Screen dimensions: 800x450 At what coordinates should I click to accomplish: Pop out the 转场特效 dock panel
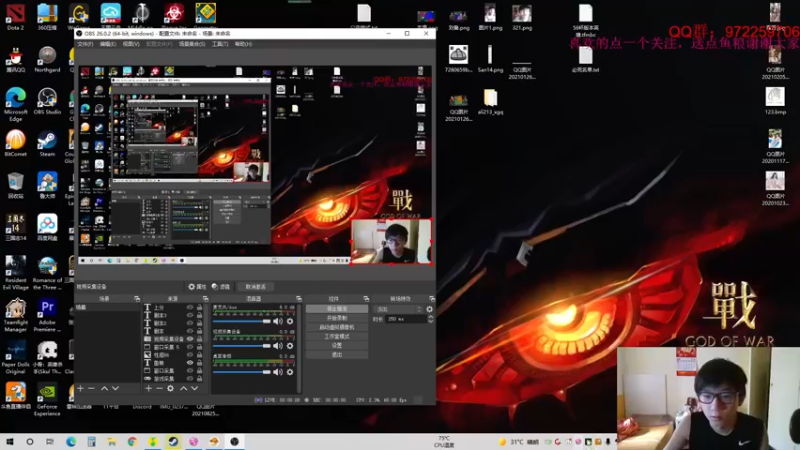point(432,298)
